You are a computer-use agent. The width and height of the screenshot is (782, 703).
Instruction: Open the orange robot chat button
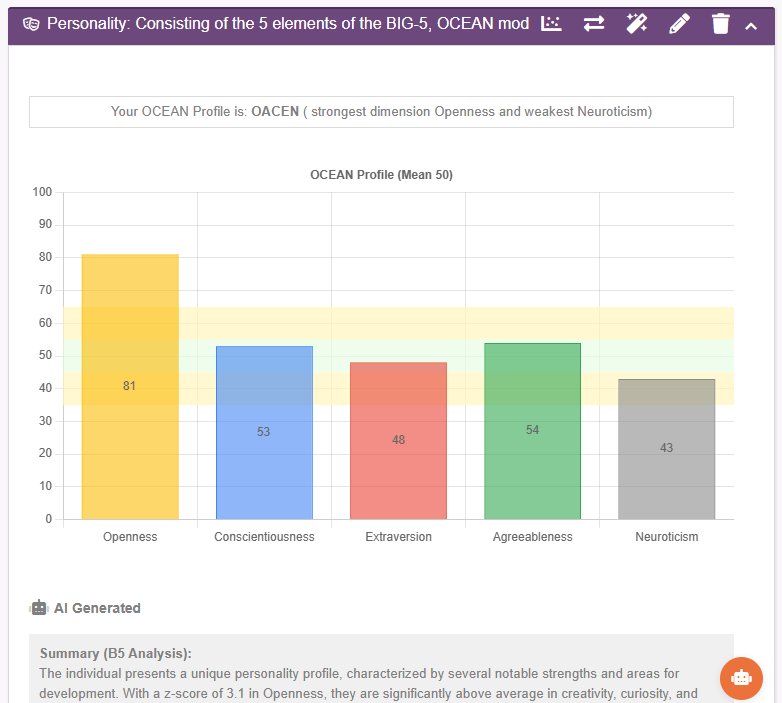(741, 678)
